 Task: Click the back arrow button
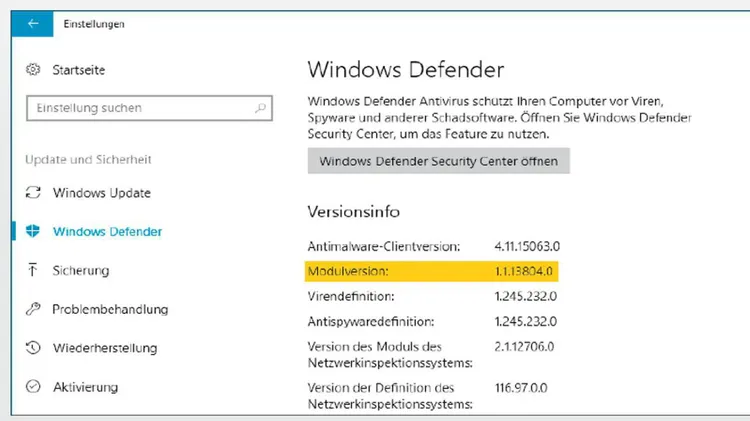pos(32,23)
